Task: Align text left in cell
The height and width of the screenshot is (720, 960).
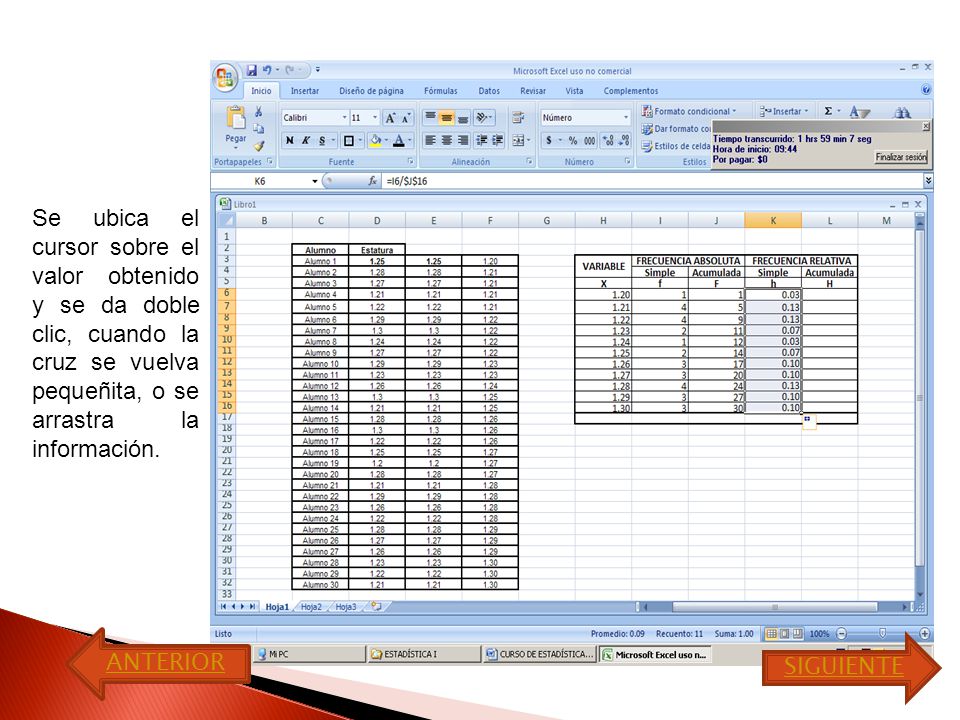Action: click(430, 140)
